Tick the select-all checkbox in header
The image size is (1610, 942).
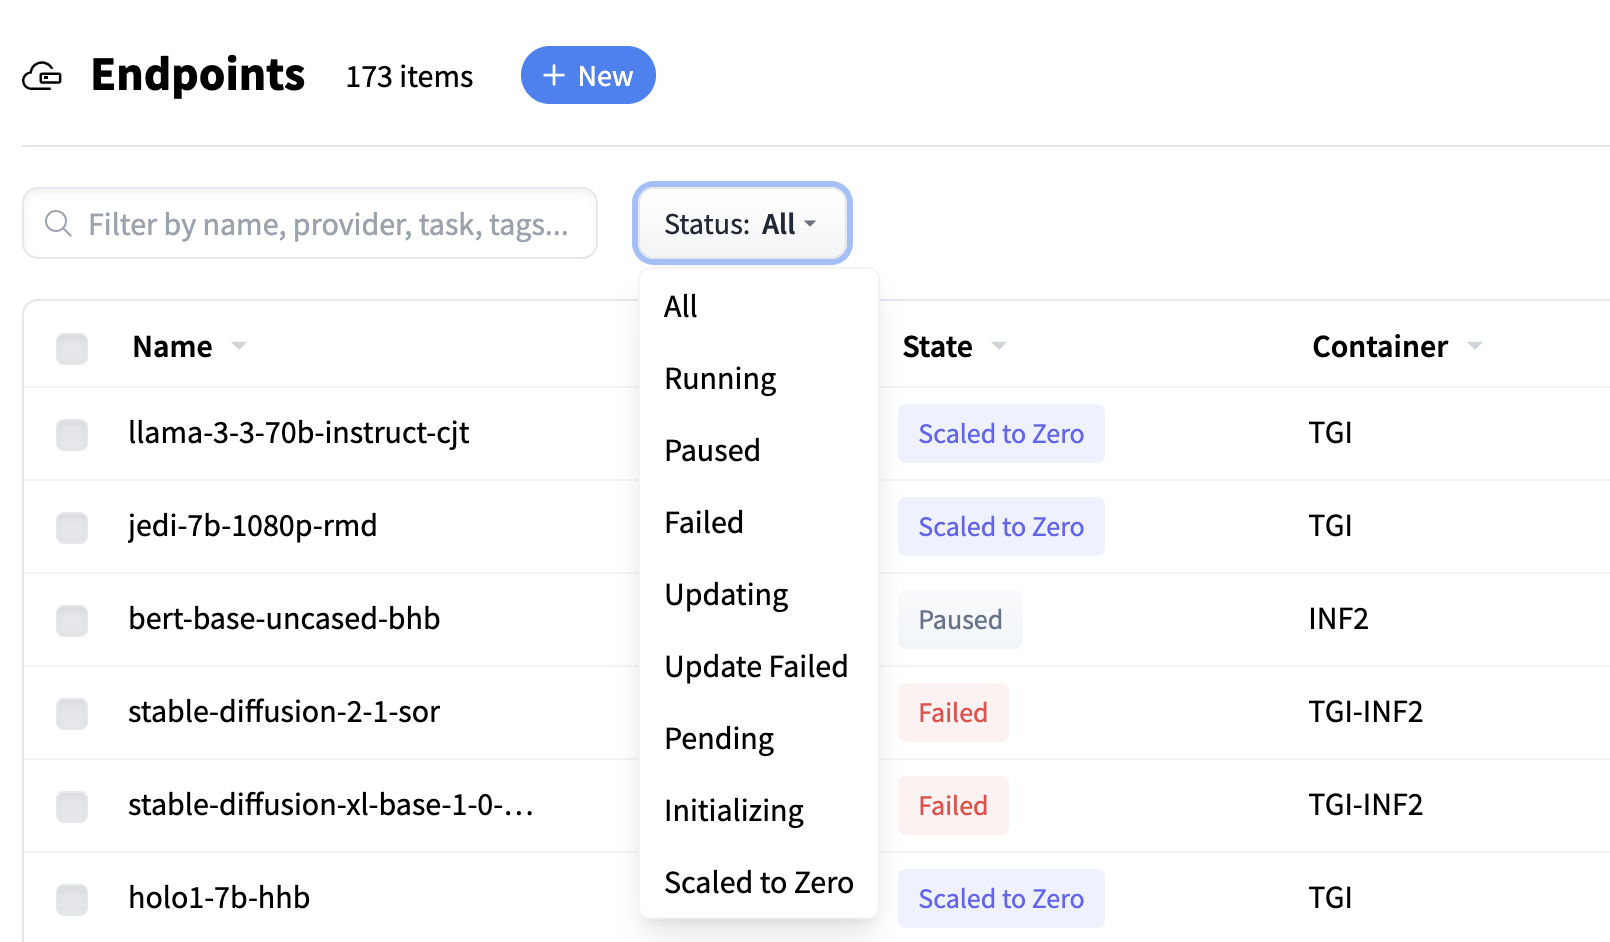pos(72,348)
